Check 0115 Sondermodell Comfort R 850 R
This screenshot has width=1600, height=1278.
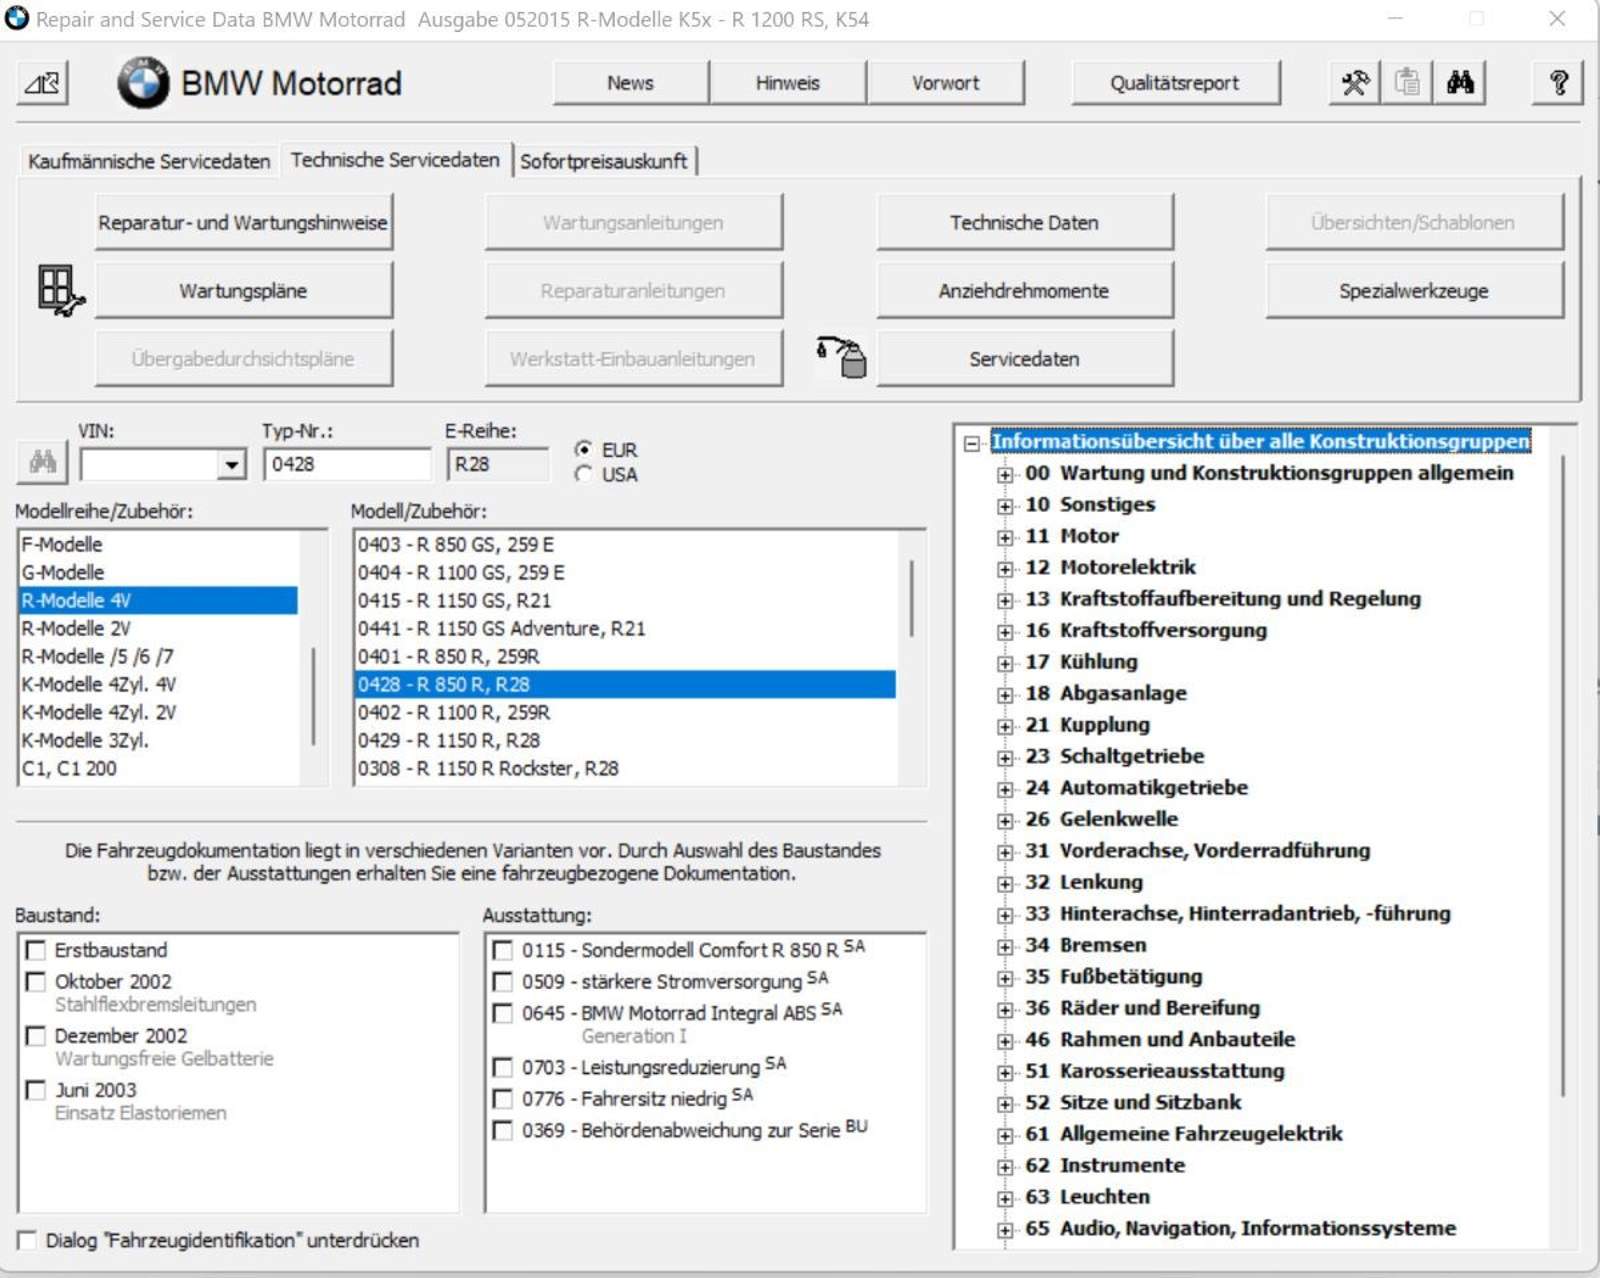[503, 950]
